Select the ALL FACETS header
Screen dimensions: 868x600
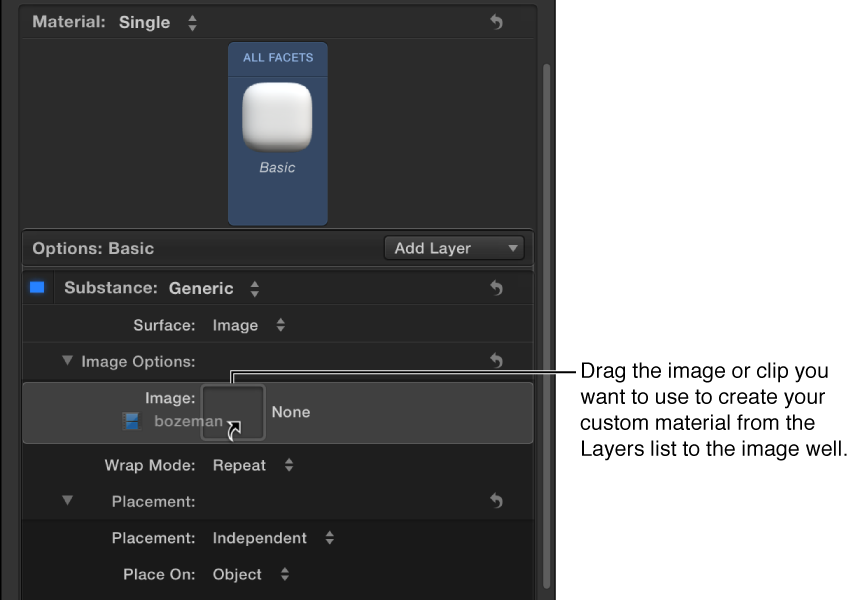click(277, 58)
